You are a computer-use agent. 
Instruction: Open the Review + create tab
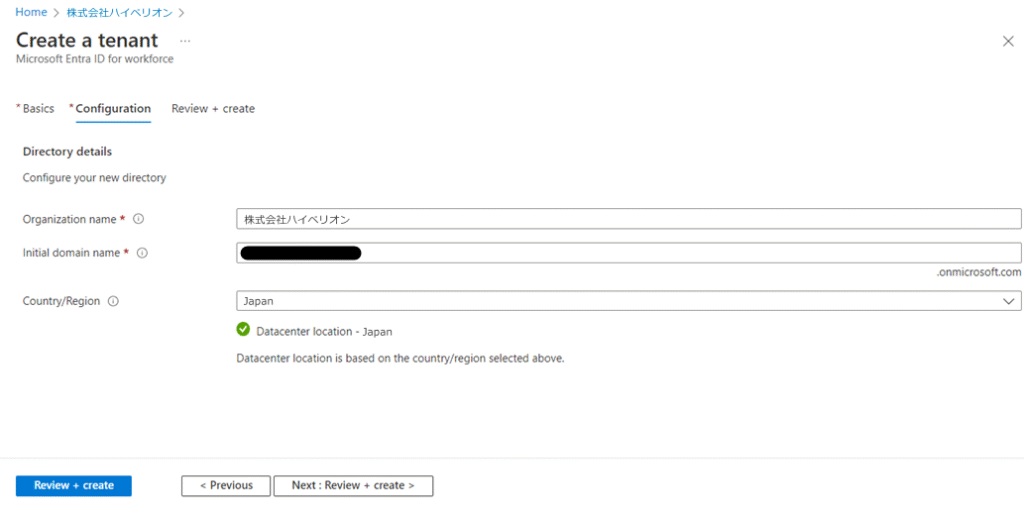213,109
